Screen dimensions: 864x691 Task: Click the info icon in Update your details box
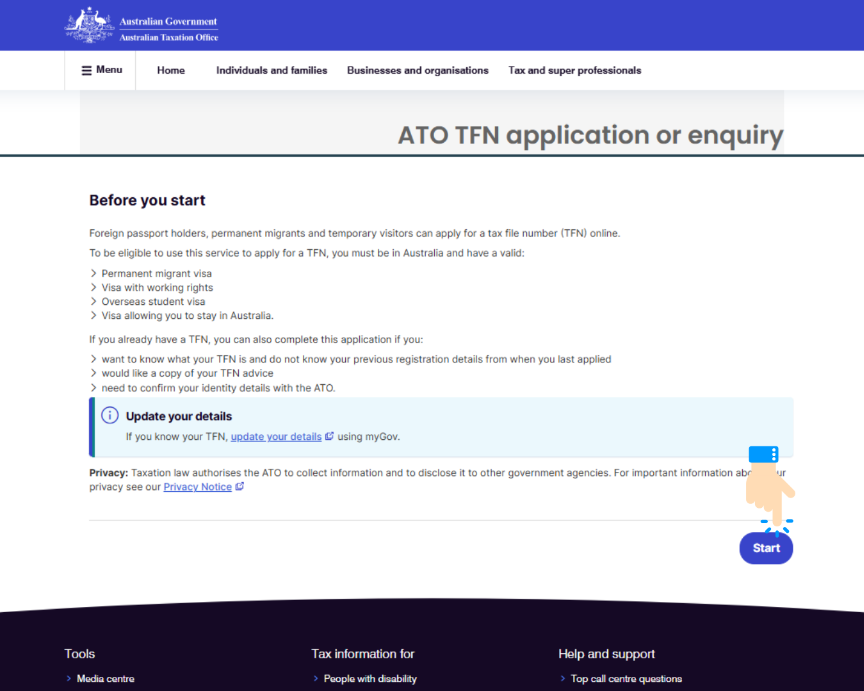110,416
